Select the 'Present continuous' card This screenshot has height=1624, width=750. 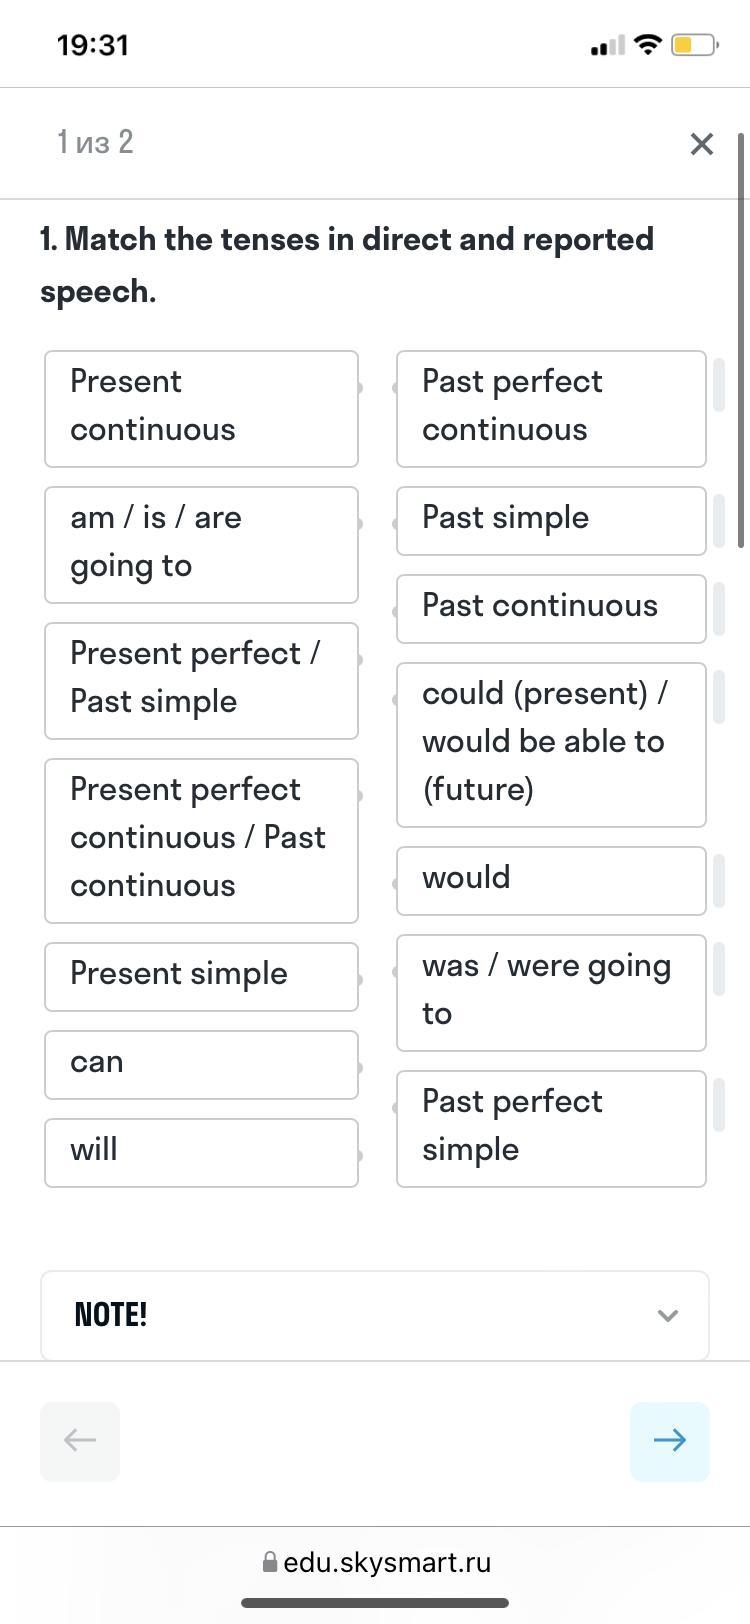click(x=201, y=408)
